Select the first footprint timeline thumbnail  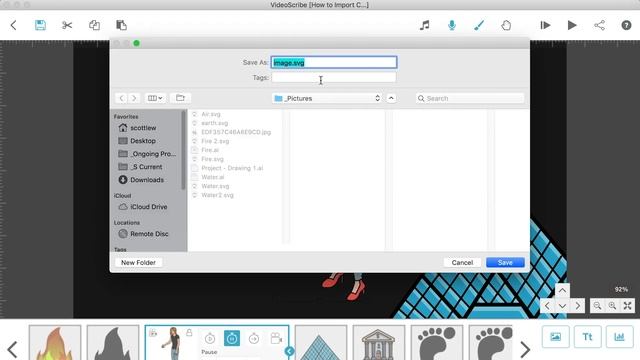click(437, 343)
